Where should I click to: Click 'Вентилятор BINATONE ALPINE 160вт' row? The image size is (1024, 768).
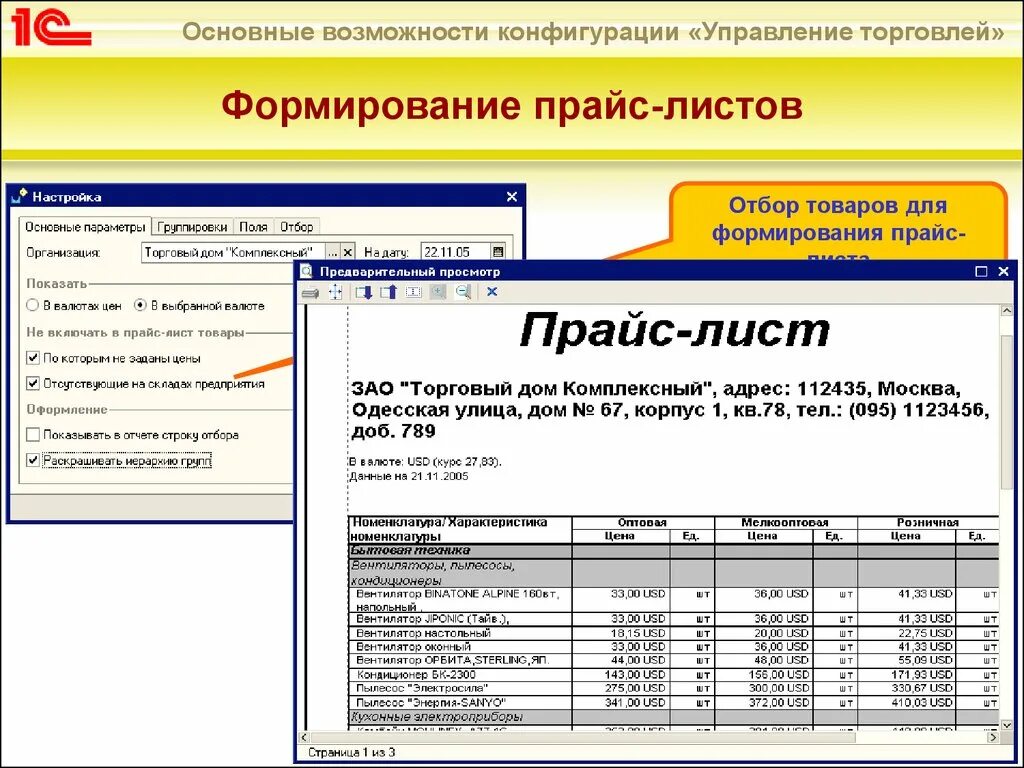(673, 600)
